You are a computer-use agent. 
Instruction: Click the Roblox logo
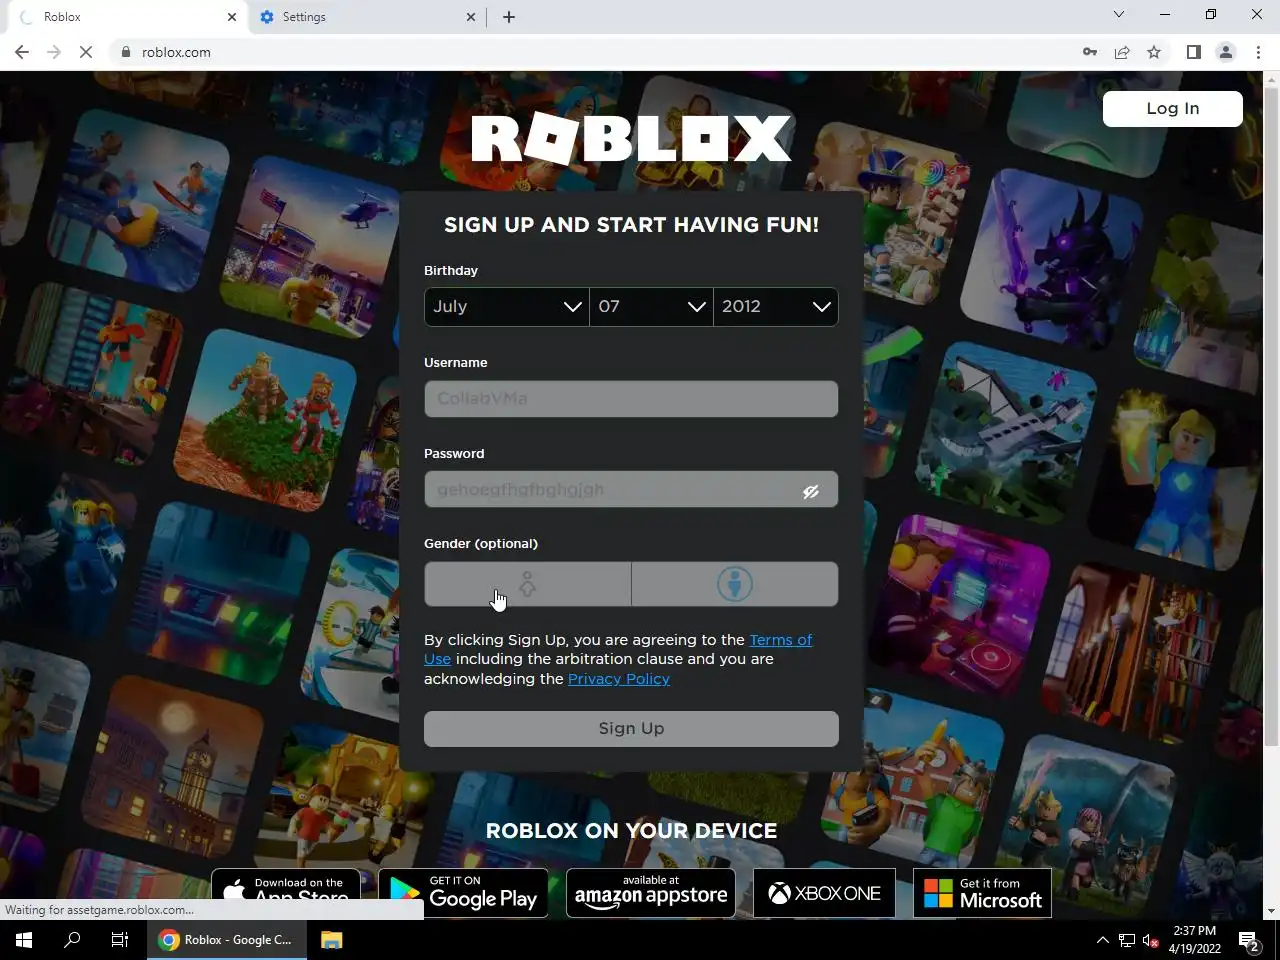click(631, 138)
